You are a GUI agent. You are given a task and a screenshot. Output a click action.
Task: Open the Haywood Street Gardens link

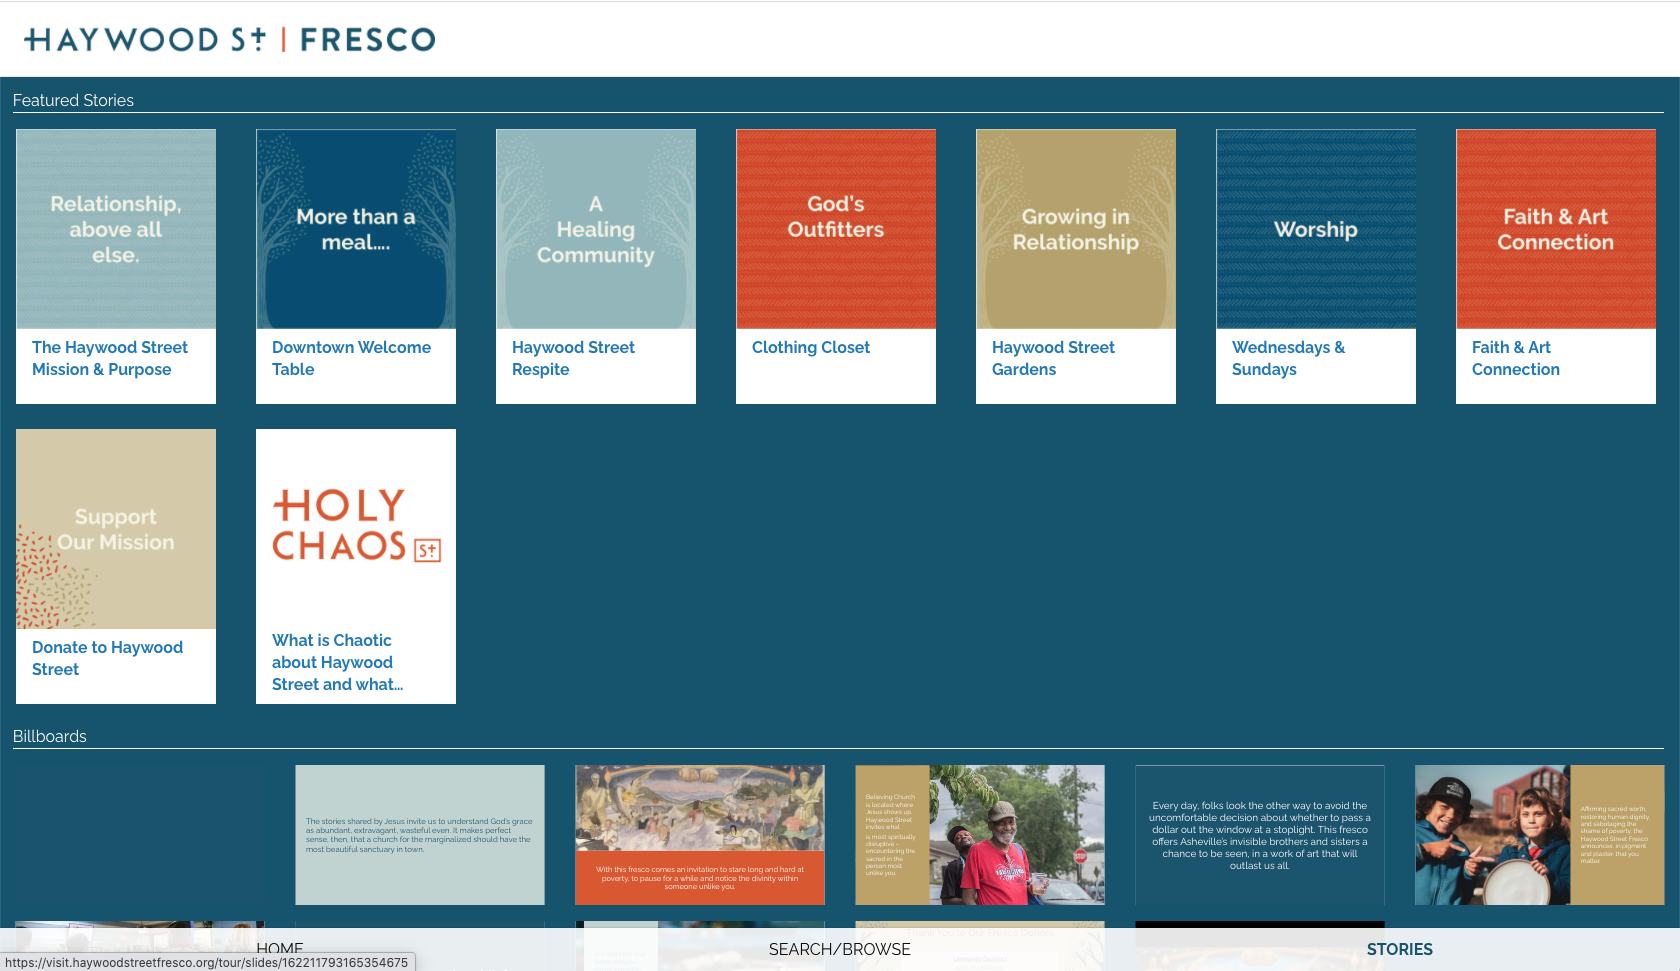(x=1053, y=358)
